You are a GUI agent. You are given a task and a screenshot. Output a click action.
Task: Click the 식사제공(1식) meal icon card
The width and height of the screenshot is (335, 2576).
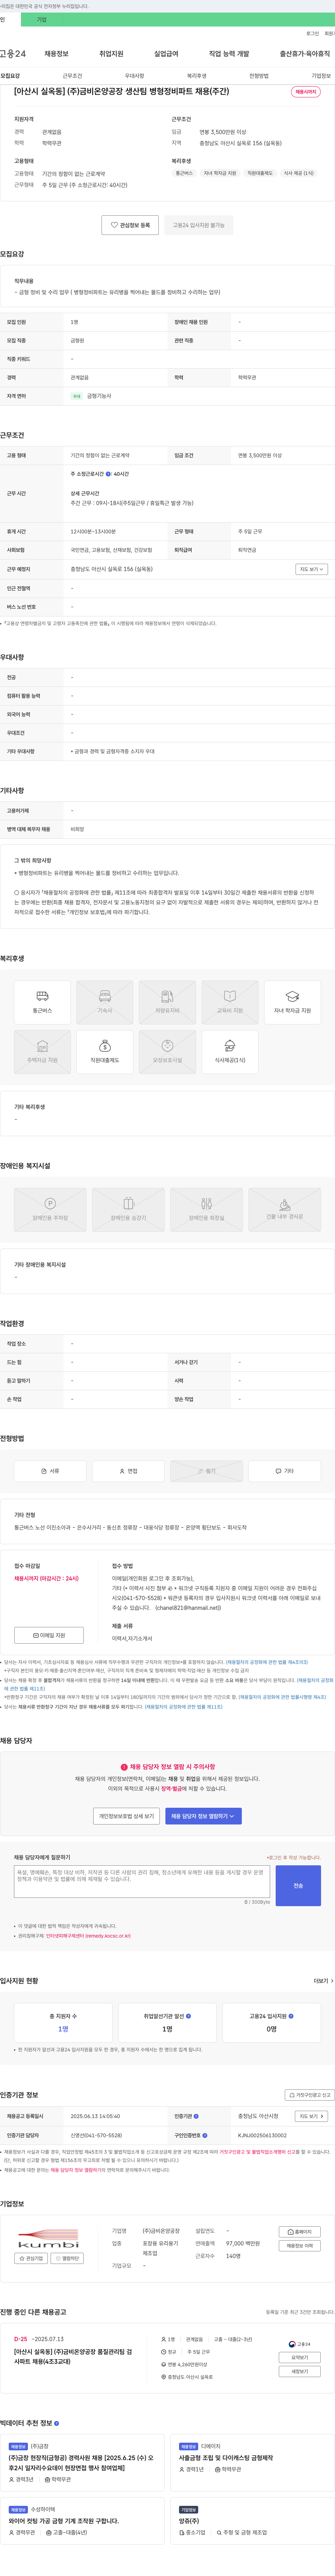point(230,1052)
